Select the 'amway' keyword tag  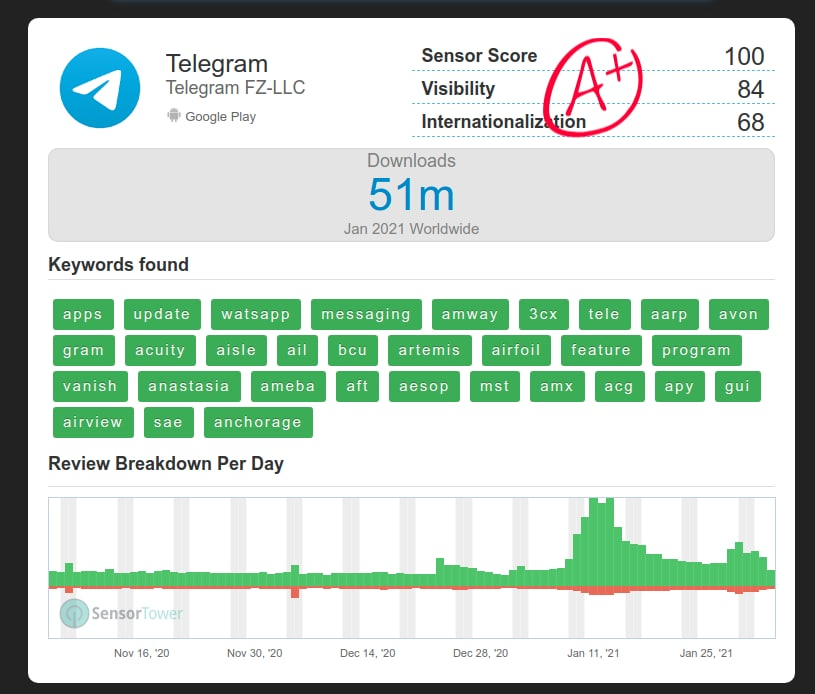[x=470, y=314]
